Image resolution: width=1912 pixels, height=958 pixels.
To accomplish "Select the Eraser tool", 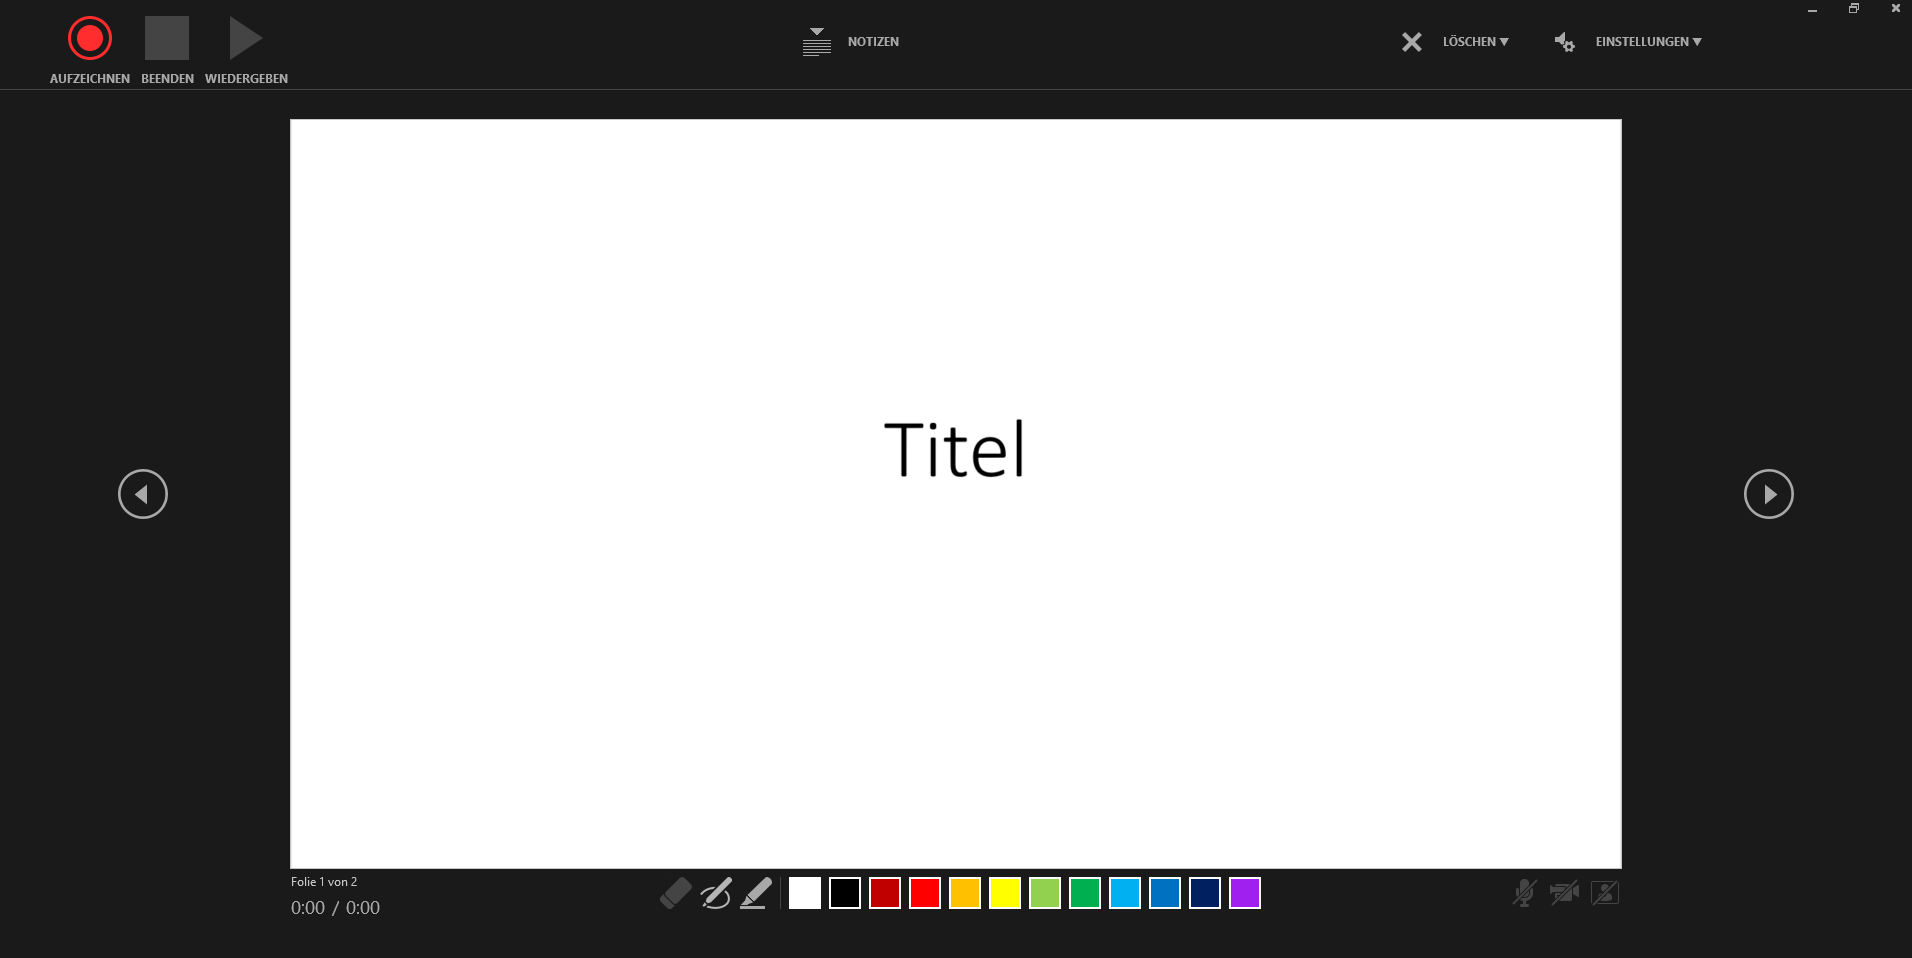I will 676,893.
